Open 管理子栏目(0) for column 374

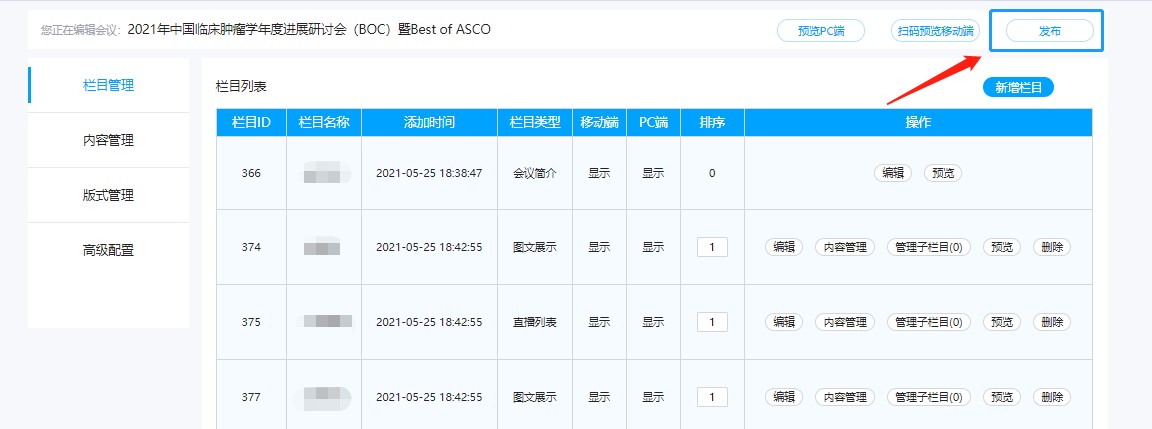(929, 247)
